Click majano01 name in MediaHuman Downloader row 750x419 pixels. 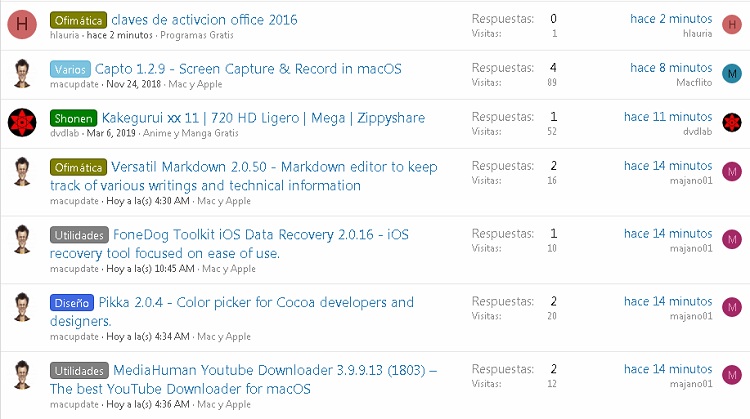point(691,384)
